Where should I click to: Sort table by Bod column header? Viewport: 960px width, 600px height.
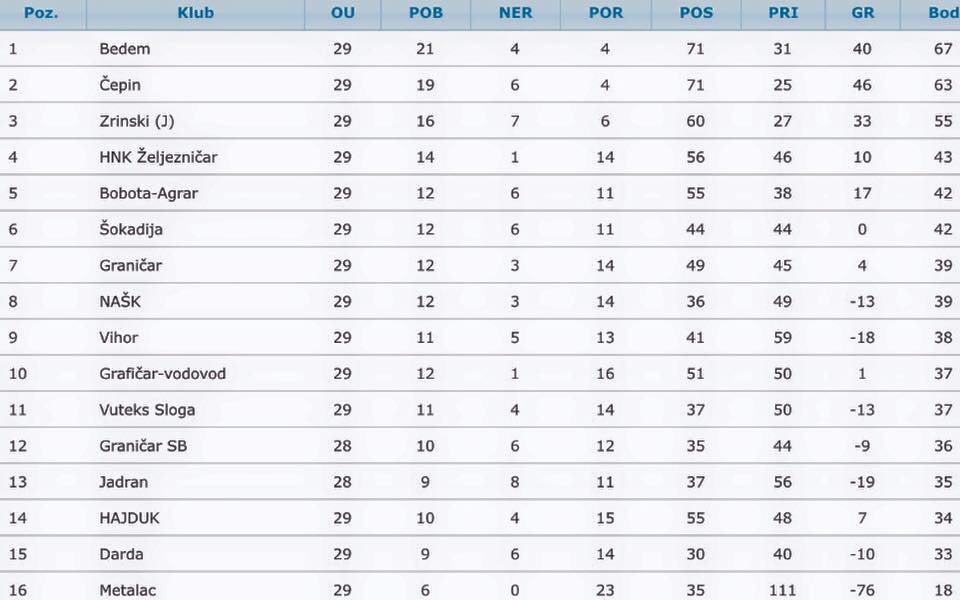942,13
